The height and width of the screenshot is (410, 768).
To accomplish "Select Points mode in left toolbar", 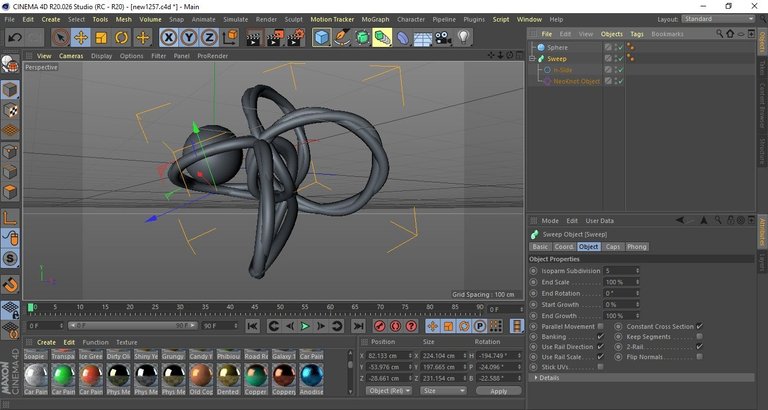I will (x=10, y=151).
